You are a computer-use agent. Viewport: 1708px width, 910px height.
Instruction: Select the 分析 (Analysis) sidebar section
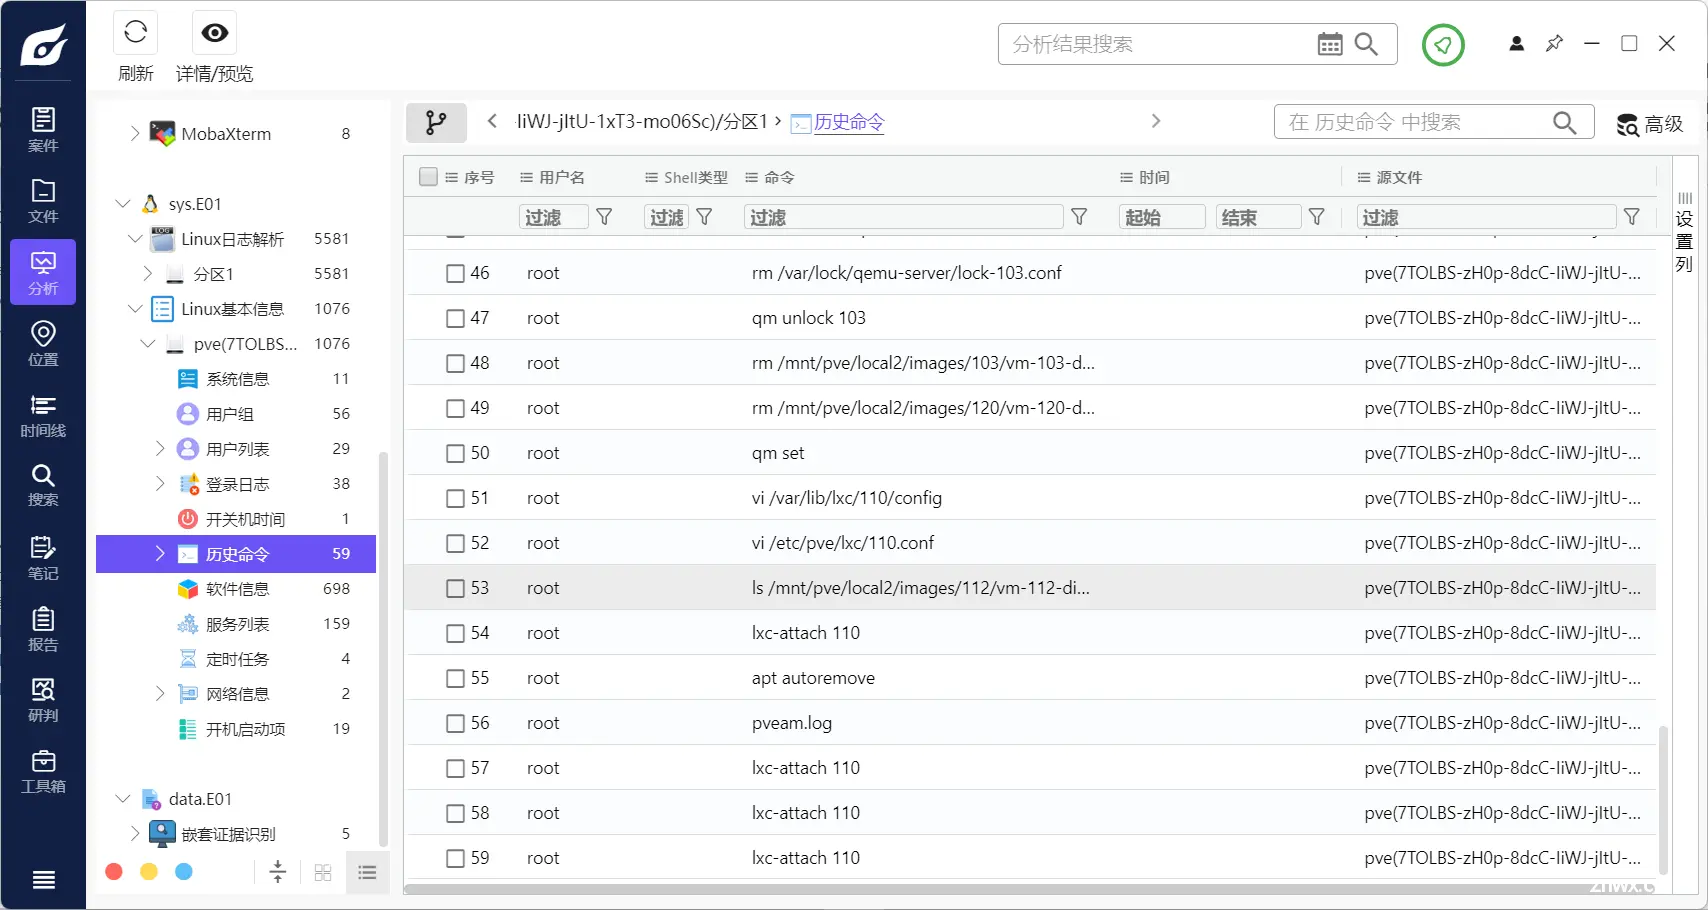[43, 272]
